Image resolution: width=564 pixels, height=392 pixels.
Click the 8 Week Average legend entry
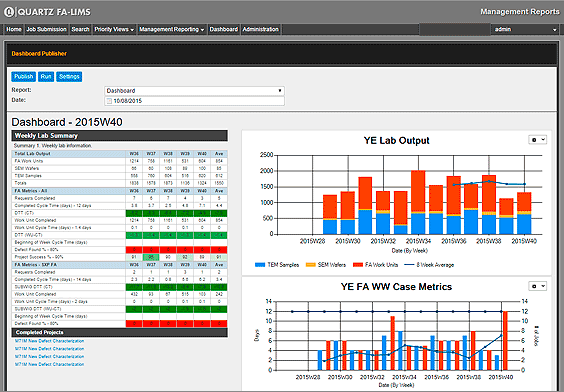coord(429,265)
